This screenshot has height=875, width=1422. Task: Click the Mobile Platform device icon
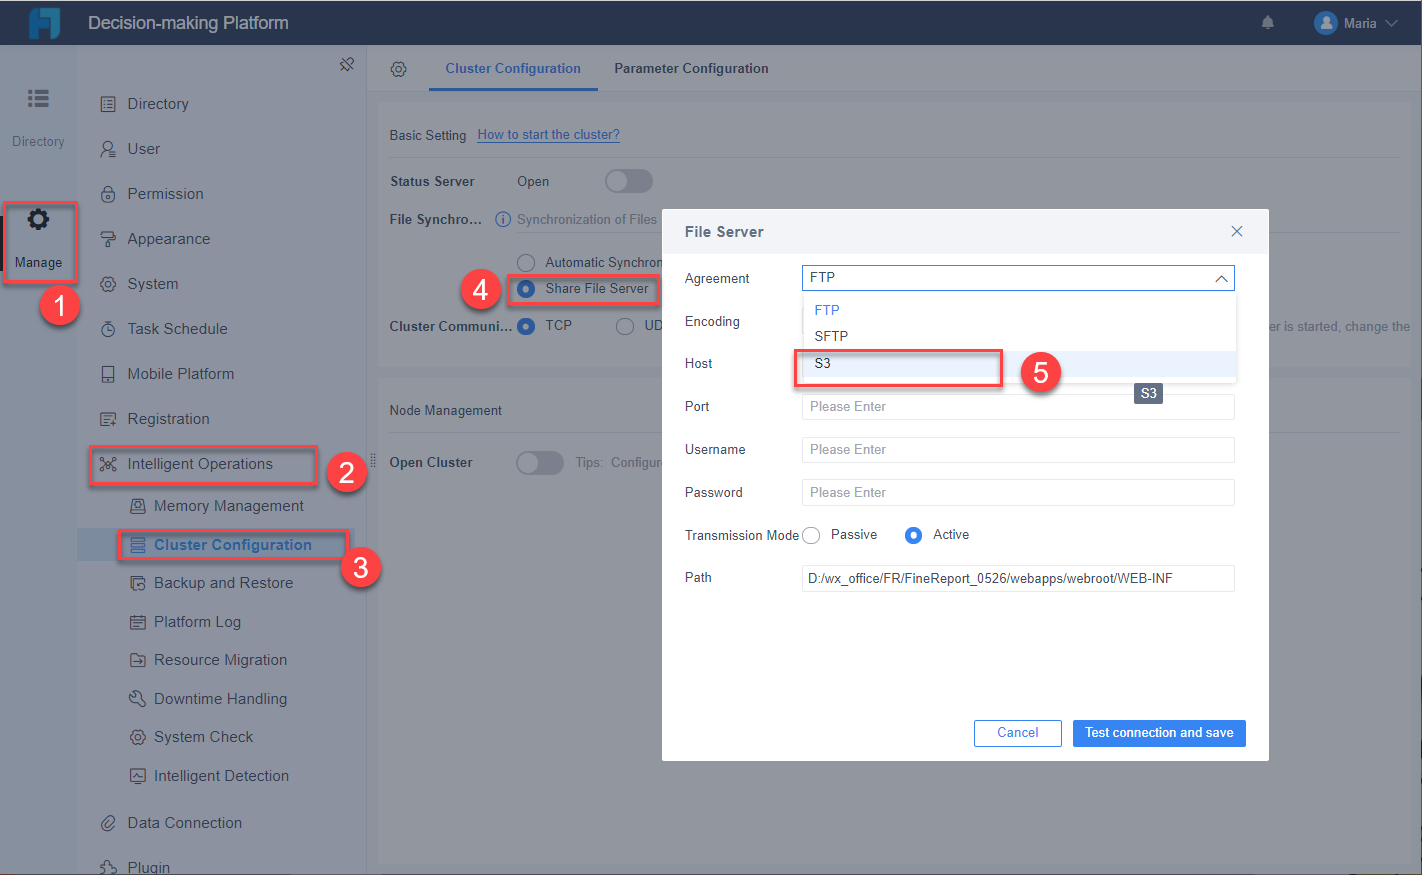(x=108, y=374)
